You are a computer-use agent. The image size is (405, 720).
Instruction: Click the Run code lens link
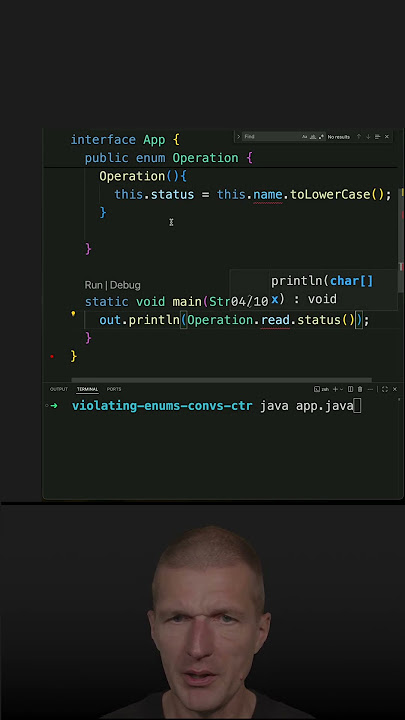93,285
